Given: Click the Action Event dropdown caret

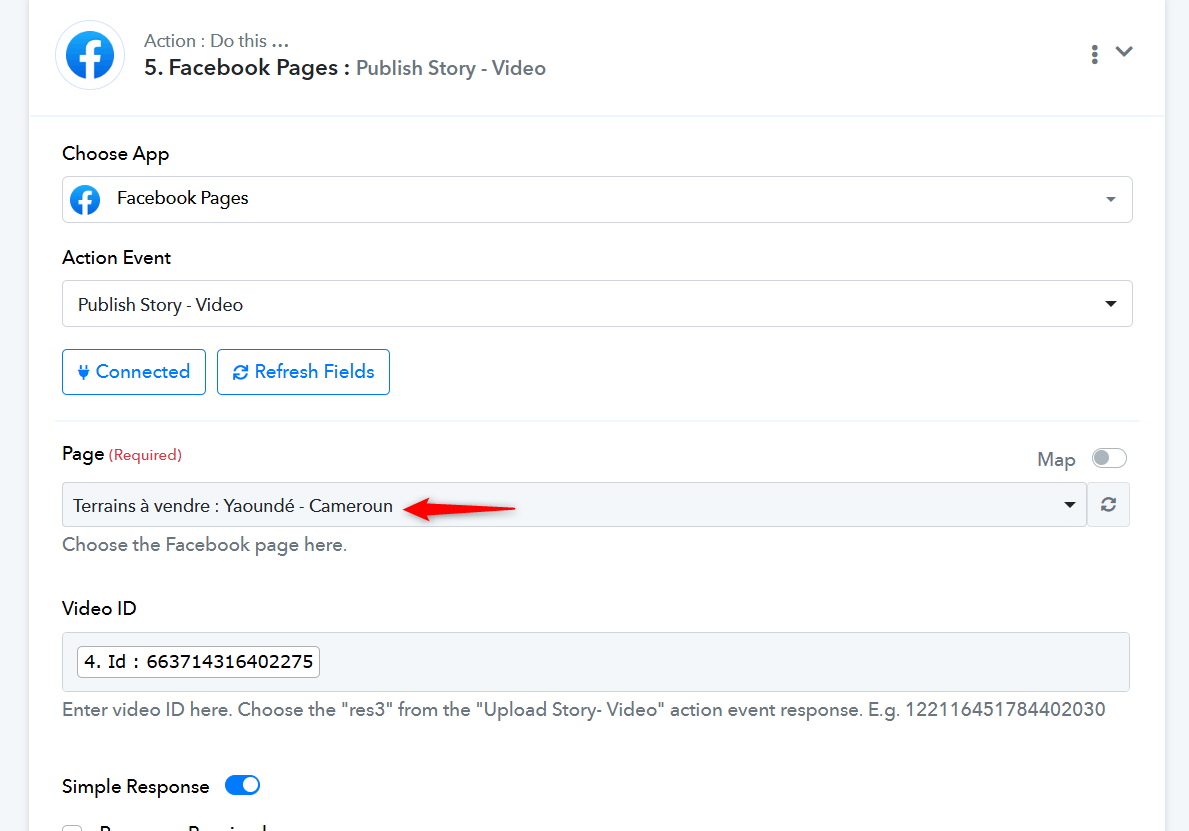Looking at the screenshot, I should pos(1110,304).
